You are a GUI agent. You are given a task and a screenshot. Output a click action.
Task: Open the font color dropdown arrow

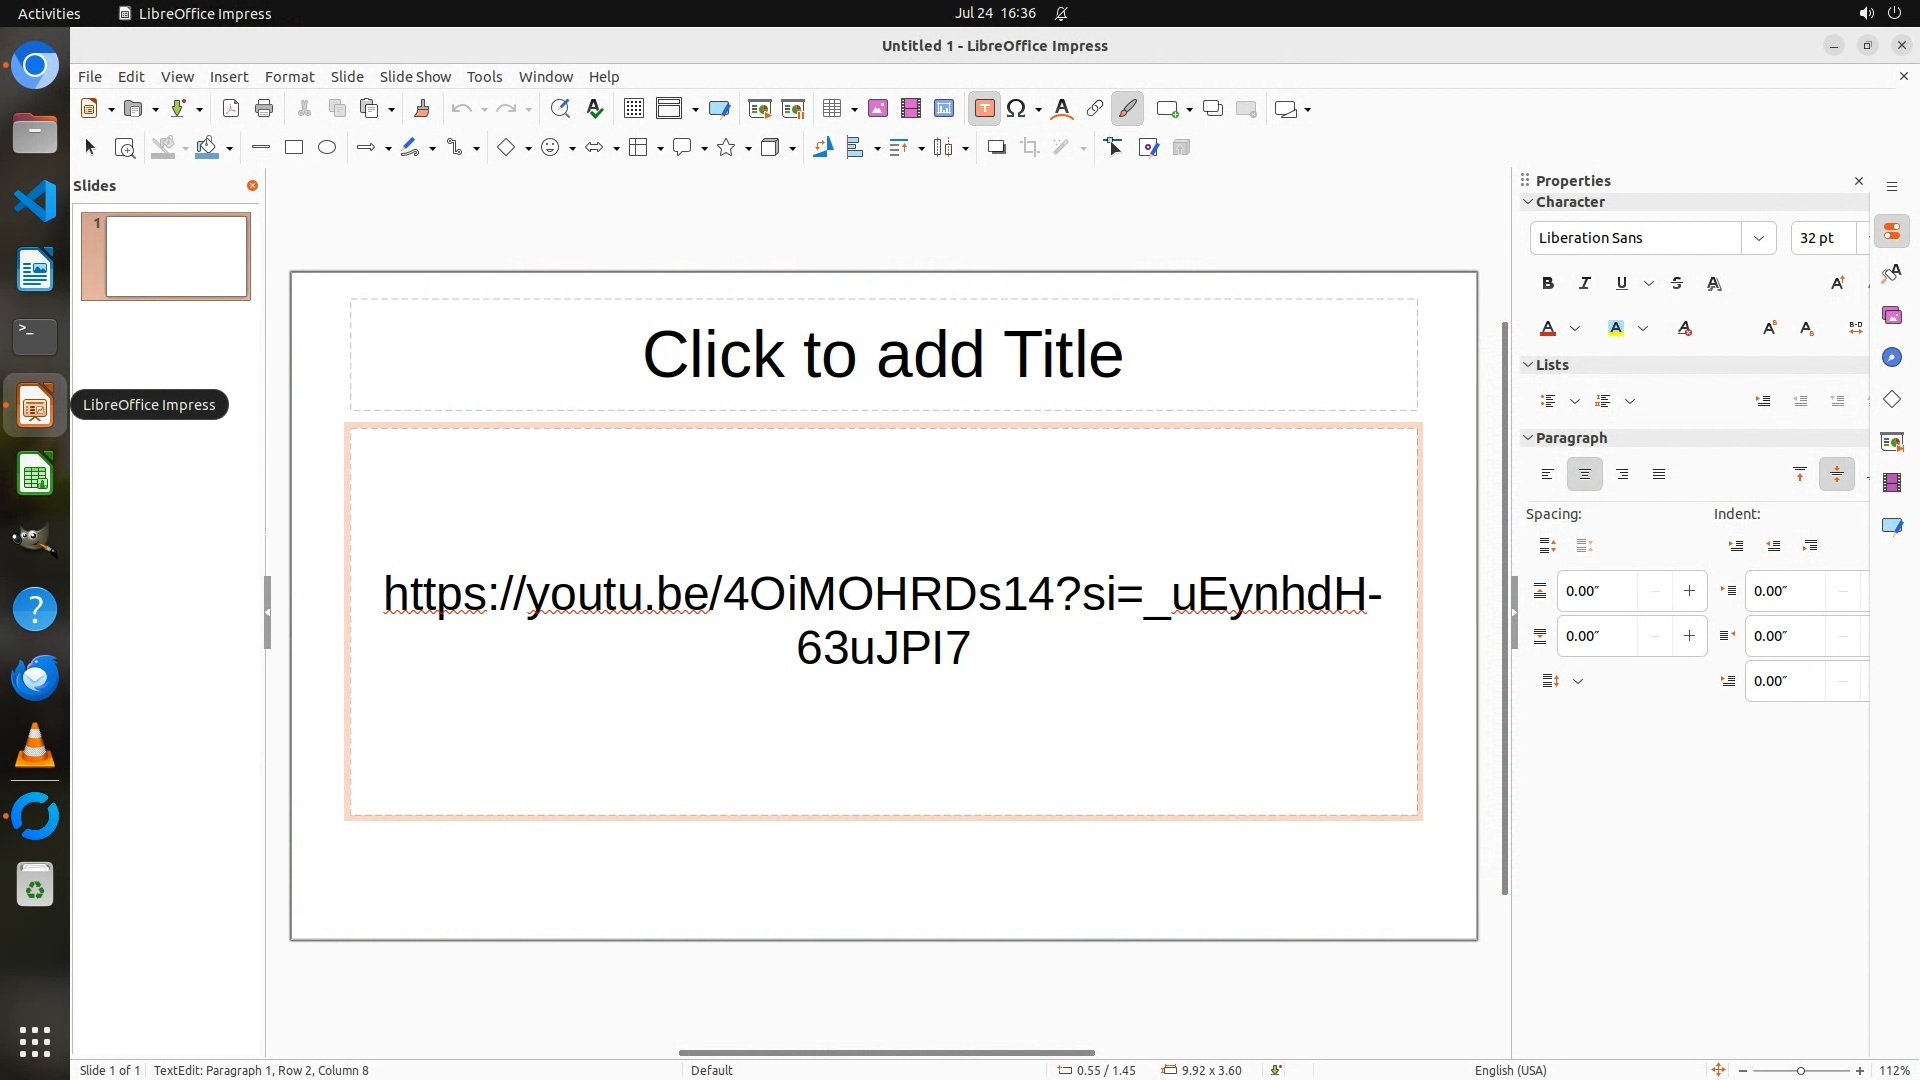click(x=1575, y=329)
